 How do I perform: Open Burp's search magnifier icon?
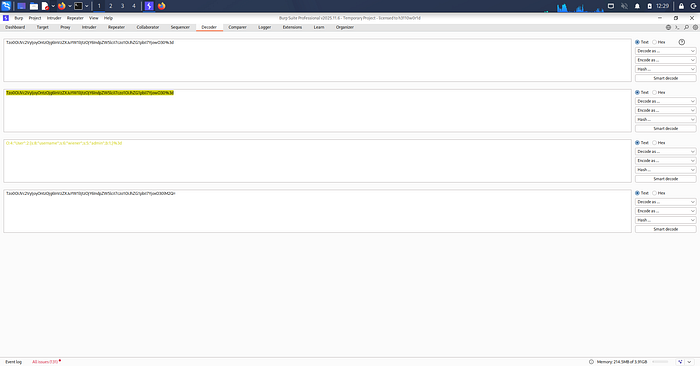[686, 27]
